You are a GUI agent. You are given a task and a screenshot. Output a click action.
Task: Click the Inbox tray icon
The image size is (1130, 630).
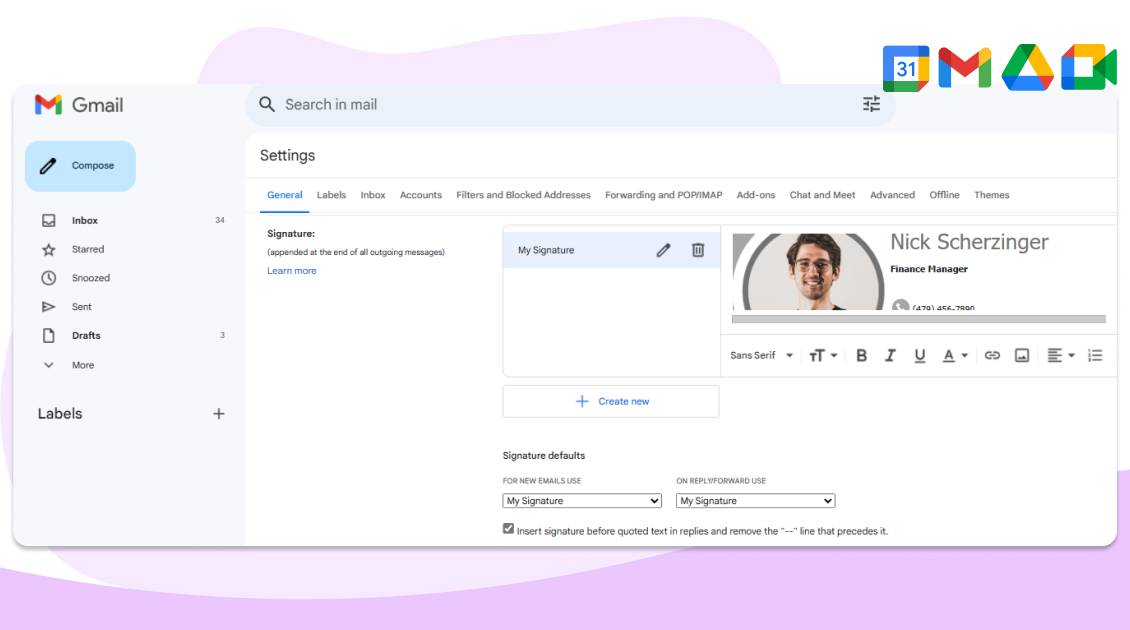coord(48,221)
